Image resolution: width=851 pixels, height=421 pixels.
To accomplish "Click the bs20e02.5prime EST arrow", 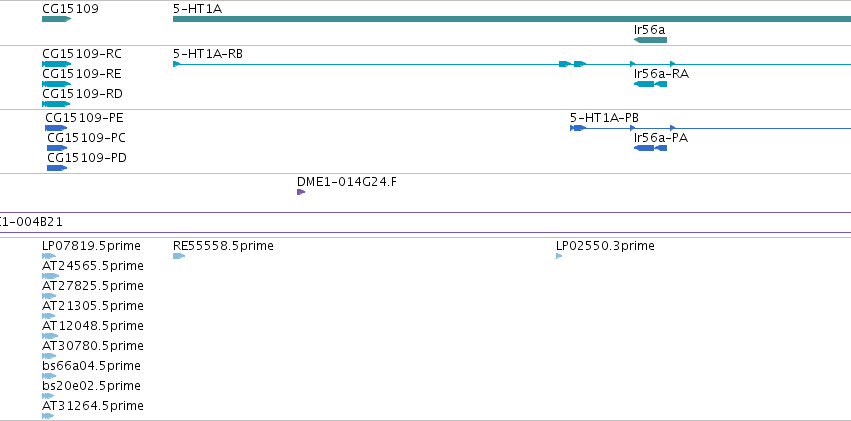I will pyautogui.click(x=48, y=397).
